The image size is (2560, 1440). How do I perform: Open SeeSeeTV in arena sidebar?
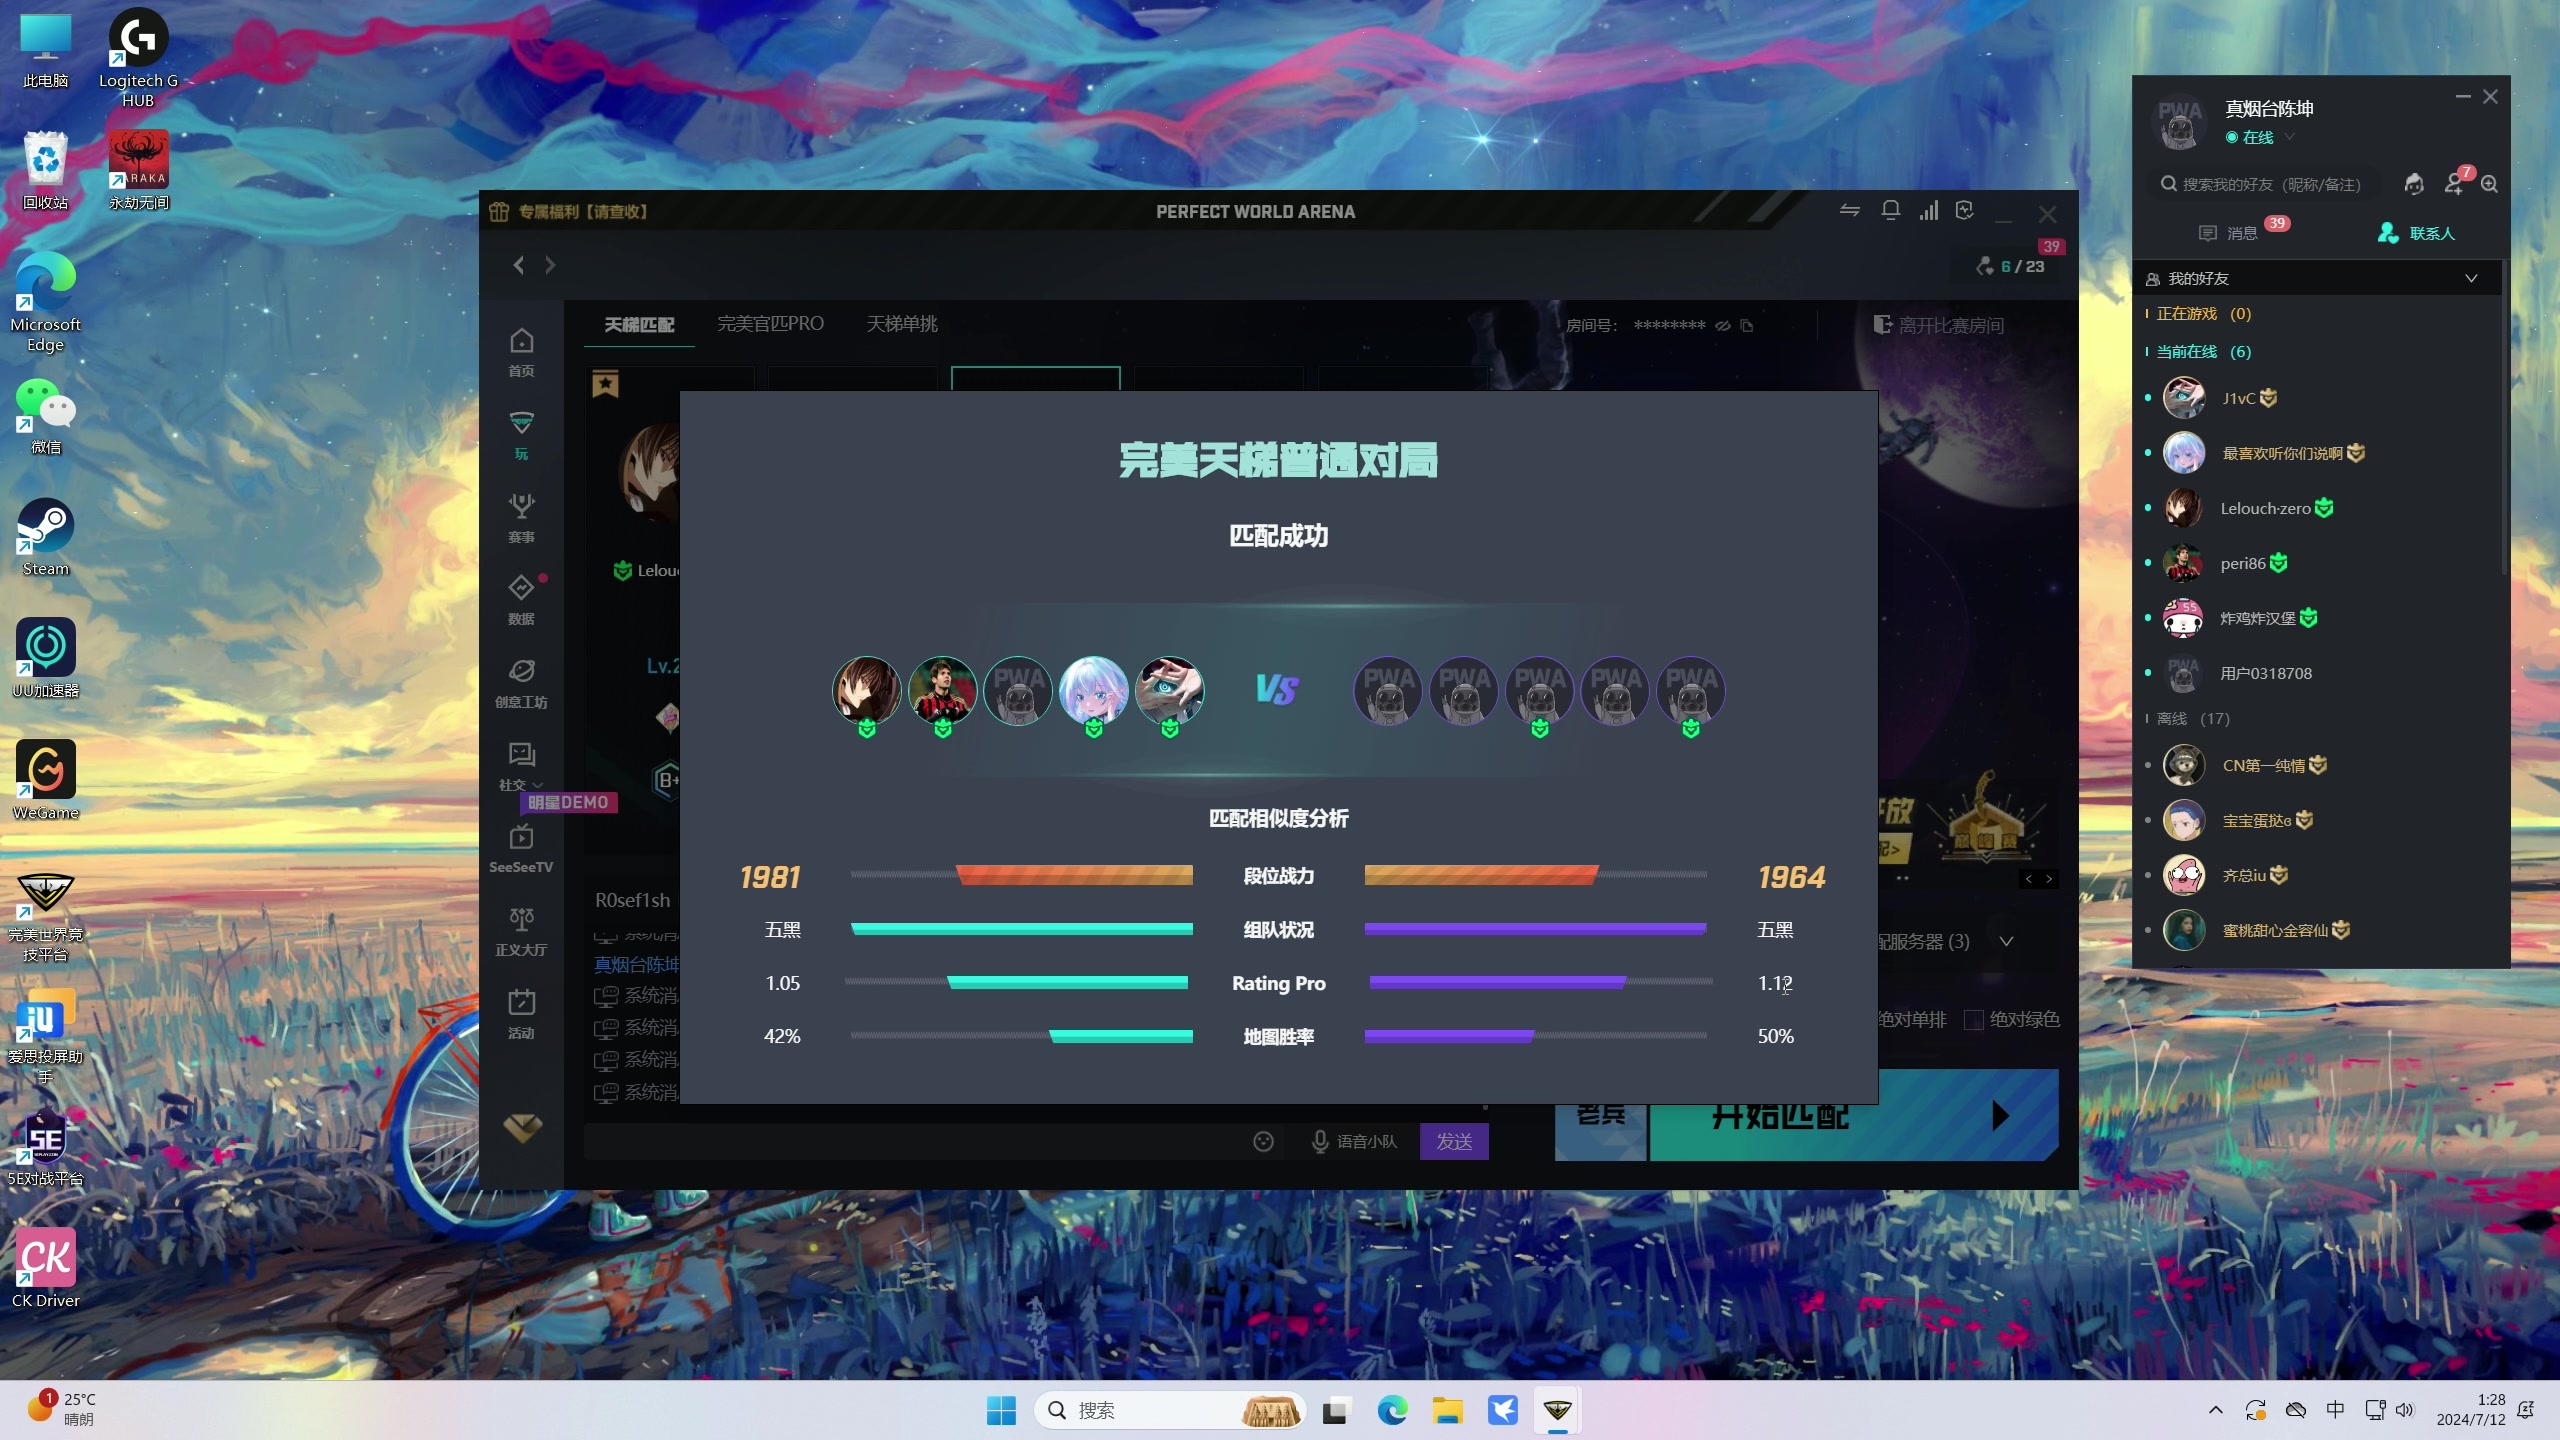[521, 849]
